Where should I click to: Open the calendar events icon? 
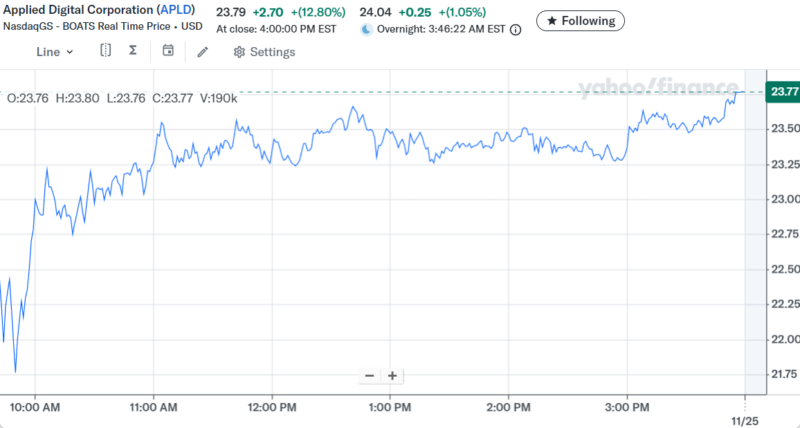point(168,51)
